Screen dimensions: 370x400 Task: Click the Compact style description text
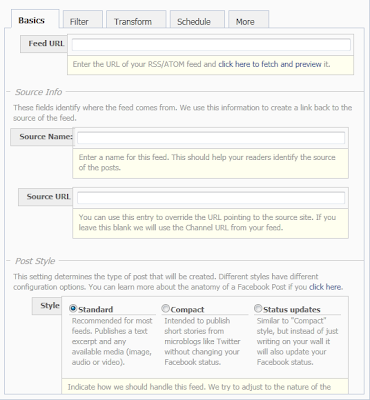point(202,341)
